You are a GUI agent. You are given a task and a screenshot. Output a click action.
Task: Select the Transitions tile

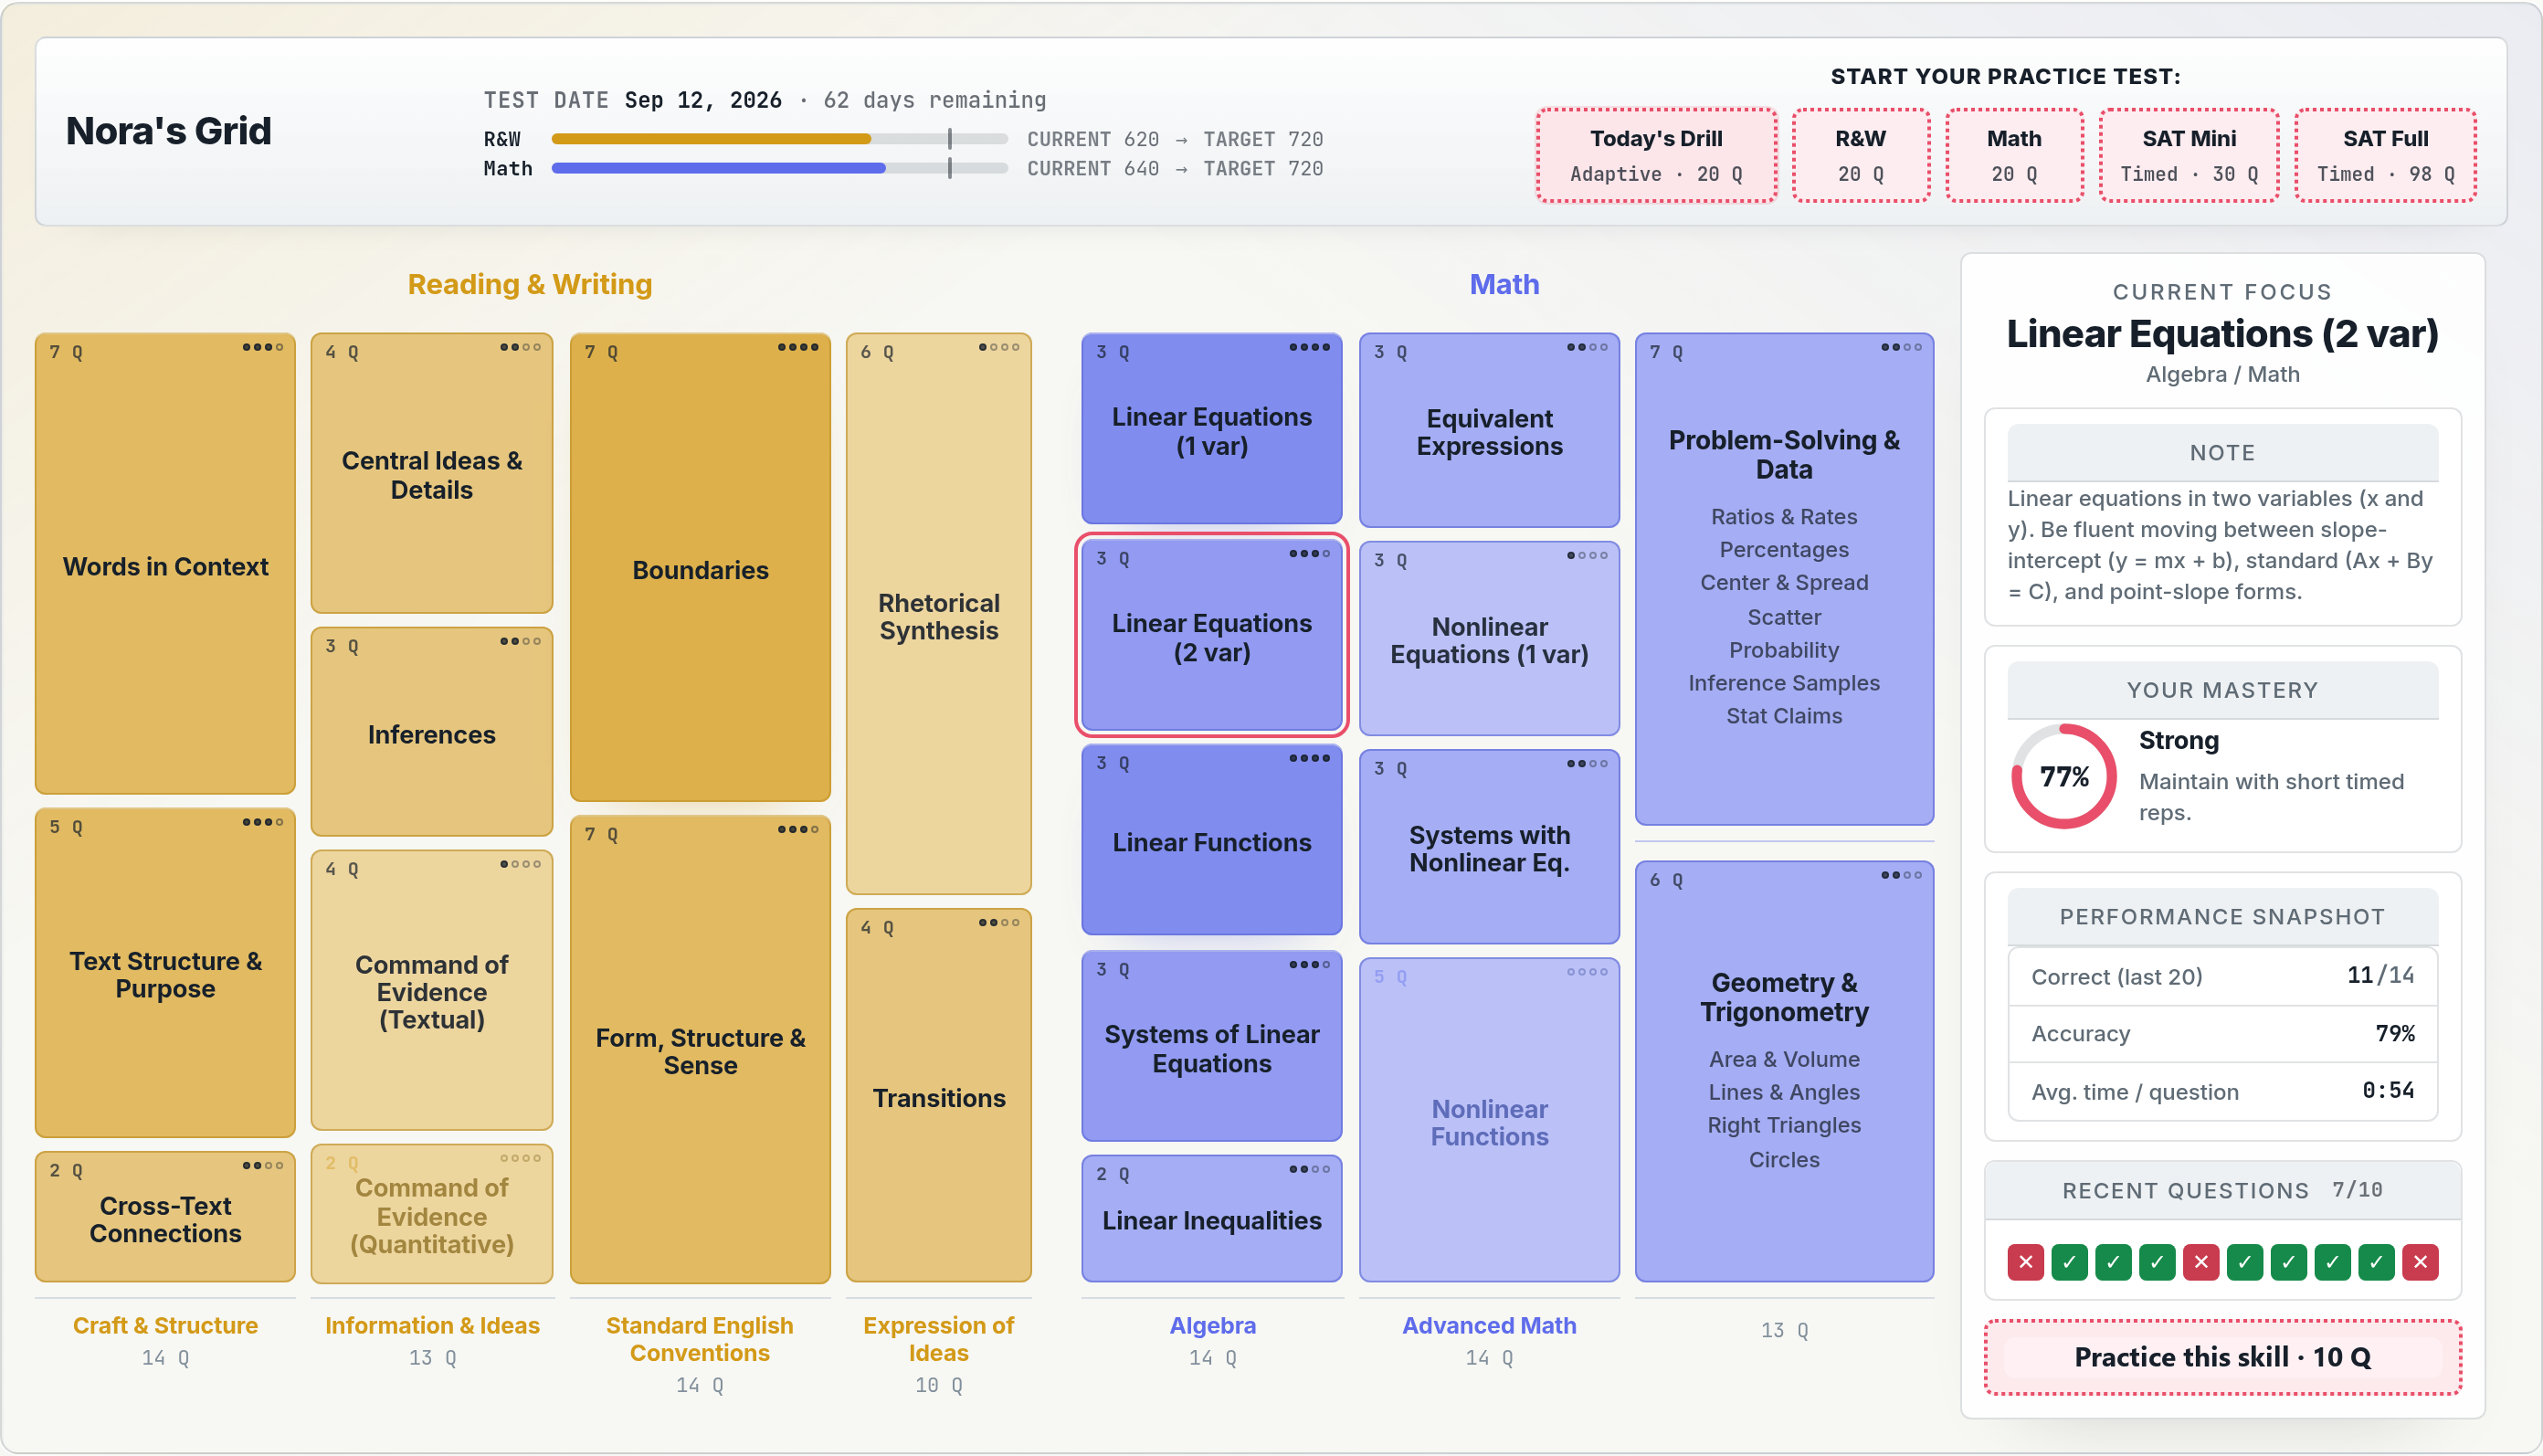pyautogui.click(x=938, y=1096)
